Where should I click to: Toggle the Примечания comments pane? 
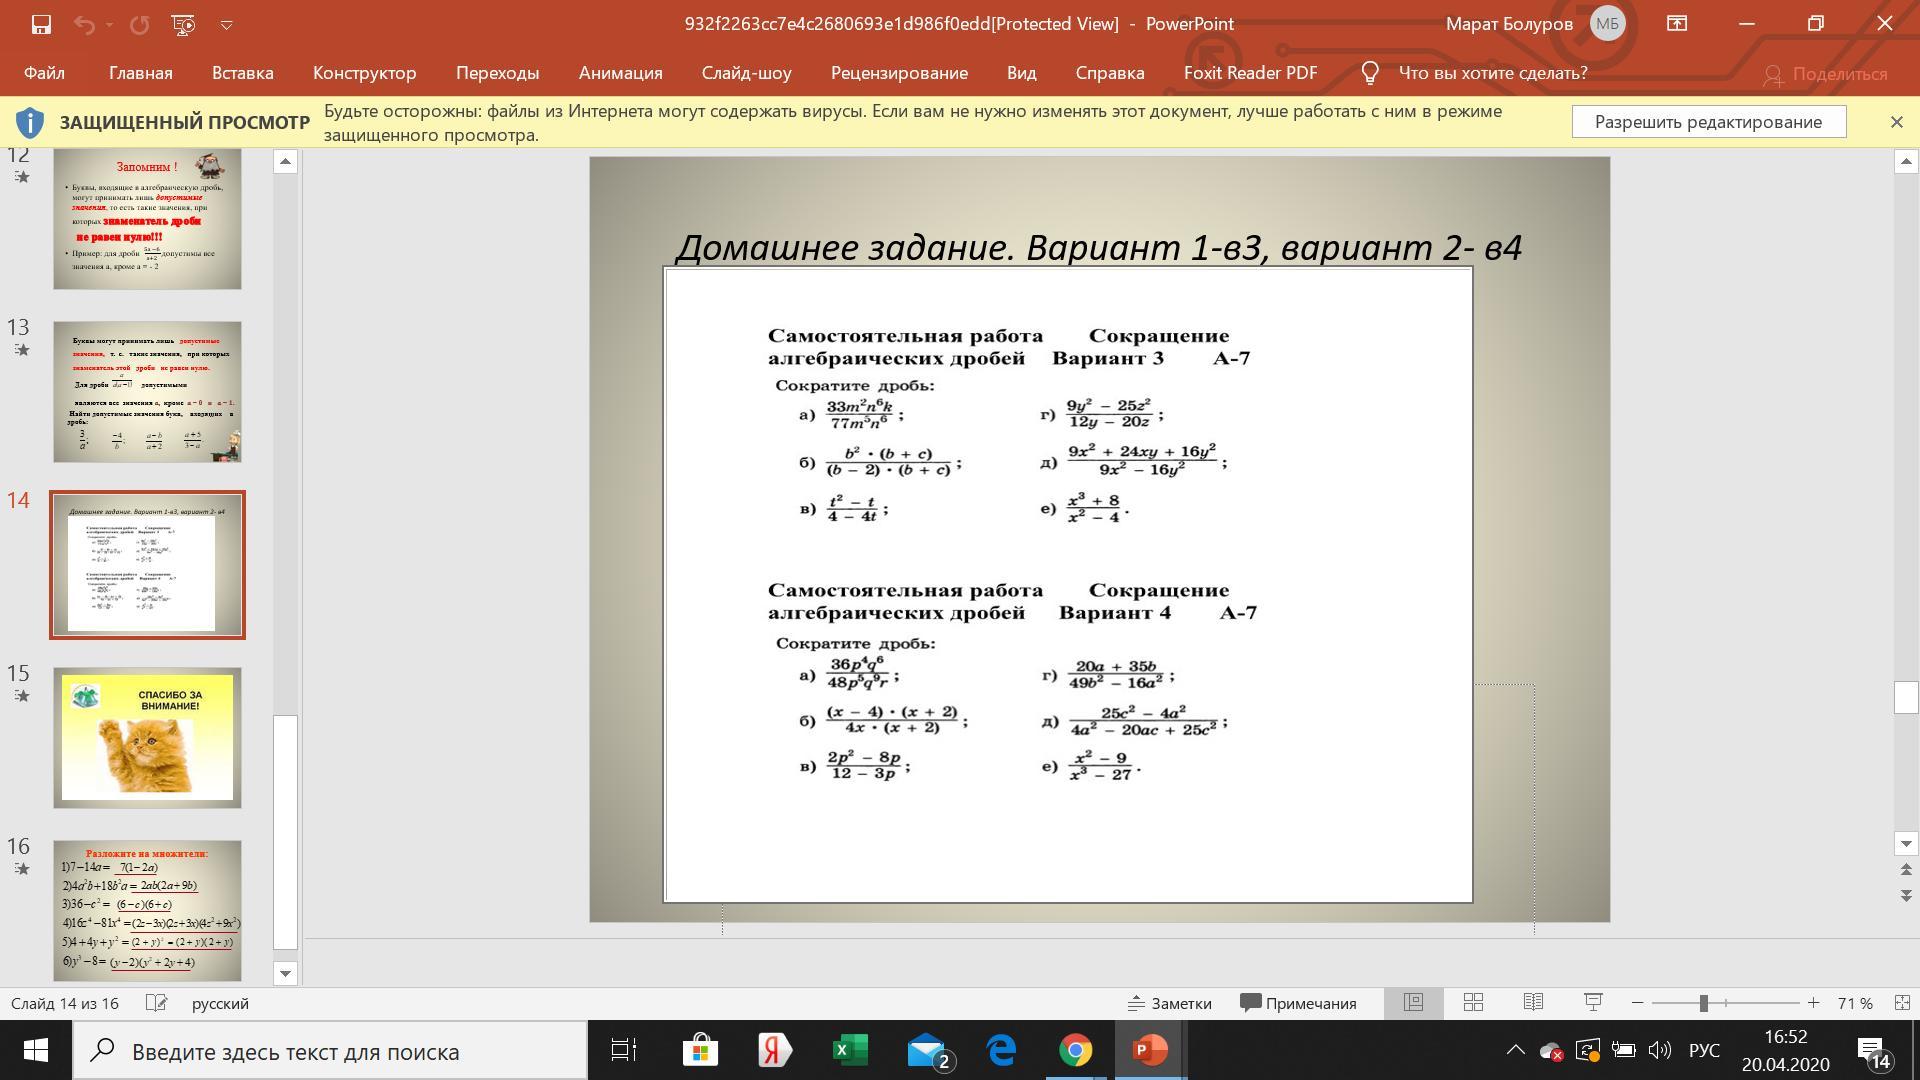pyautogui.click(x=1298, y=1003)
